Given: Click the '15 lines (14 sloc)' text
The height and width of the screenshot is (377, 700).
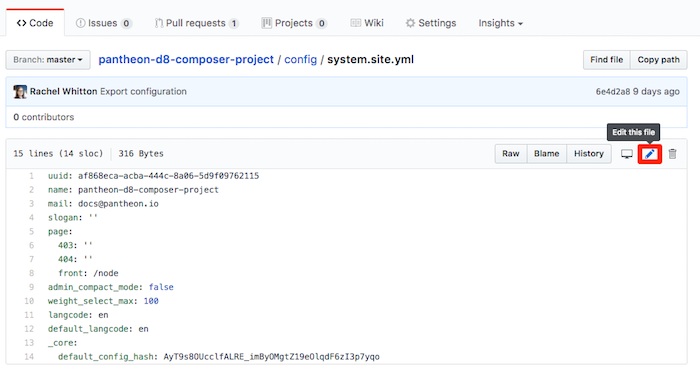Looking at the screenshot, I should tap(58, 154).
